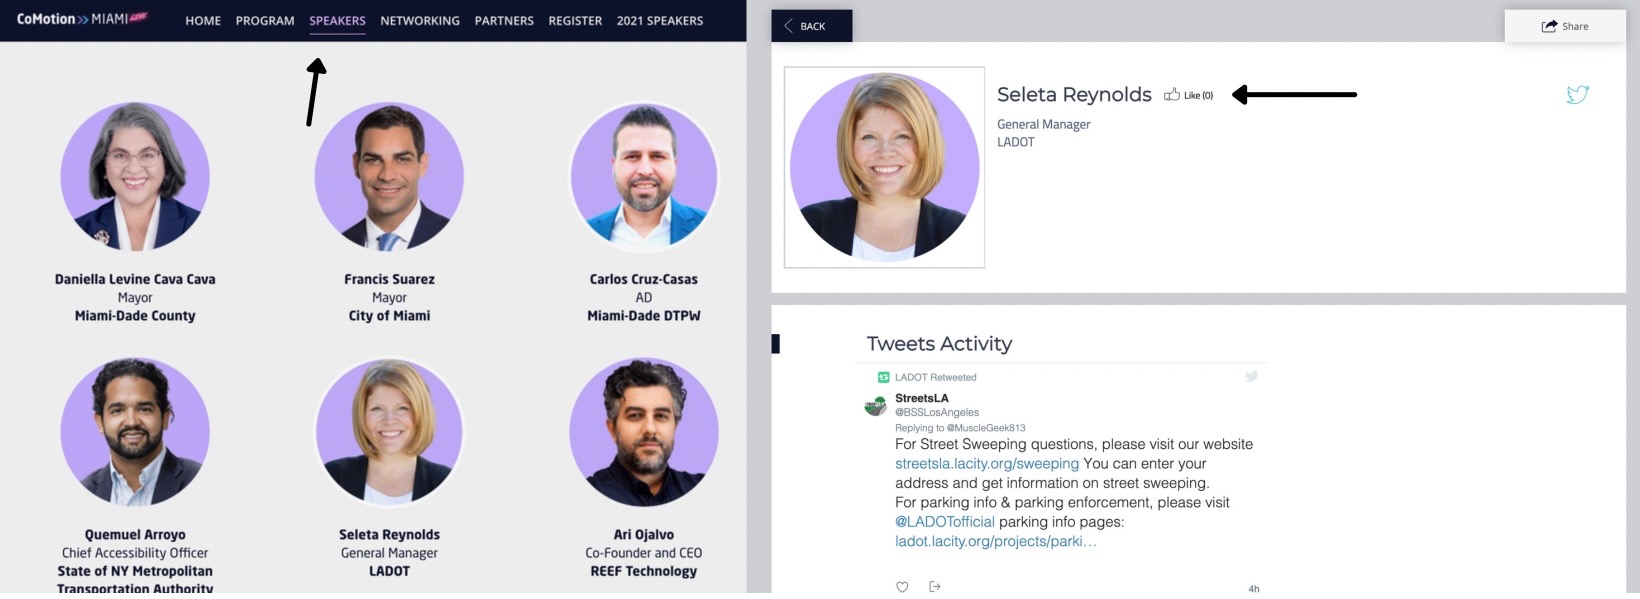Open the NETWORKING menu item
Screen dimensions: 1640x599
(420, 21)
